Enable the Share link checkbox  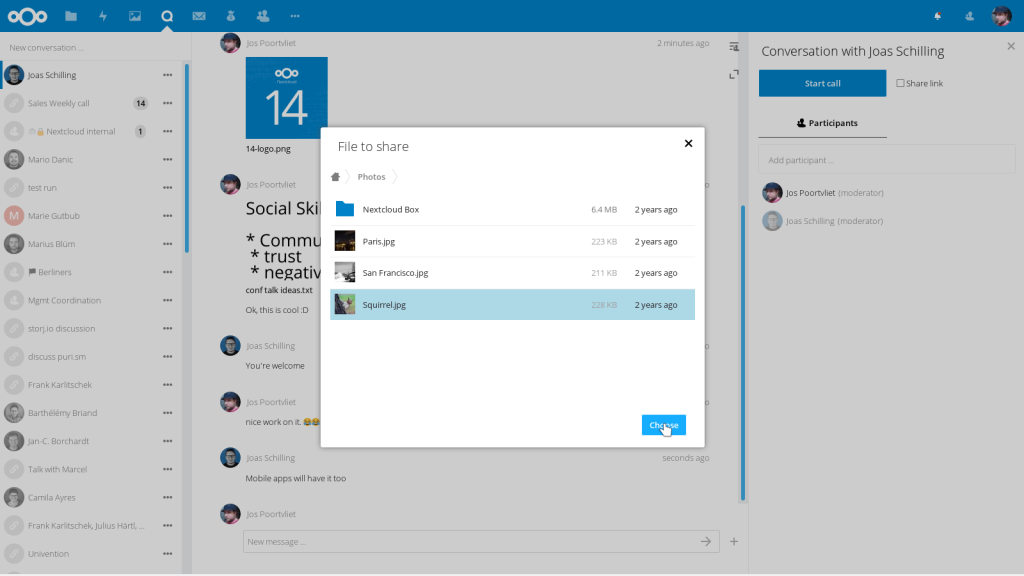click(900, 84)
